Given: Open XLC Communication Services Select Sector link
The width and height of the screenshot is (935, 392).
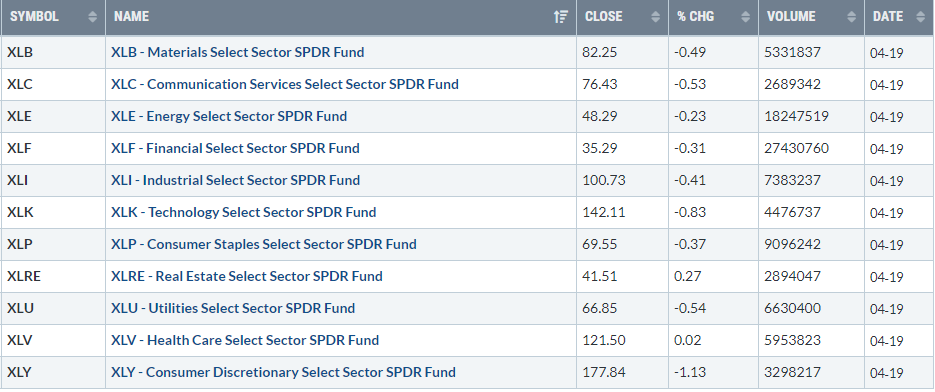Looking at the screenshot, I should pyautogui.click(x=285, y=84).
